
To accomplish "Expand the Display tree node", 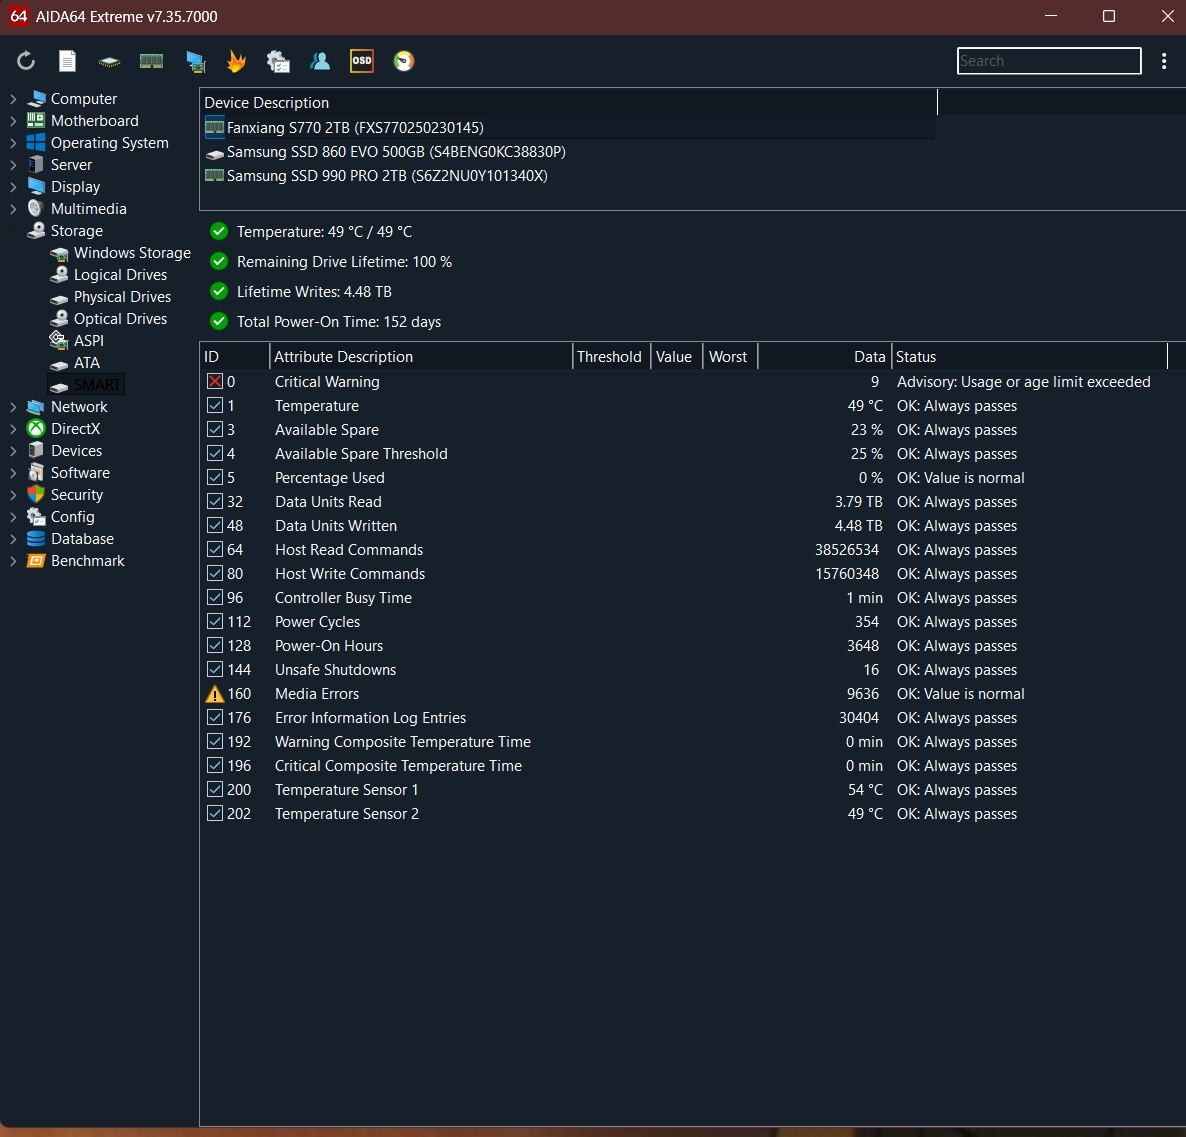I will click(x=13, y=187).
